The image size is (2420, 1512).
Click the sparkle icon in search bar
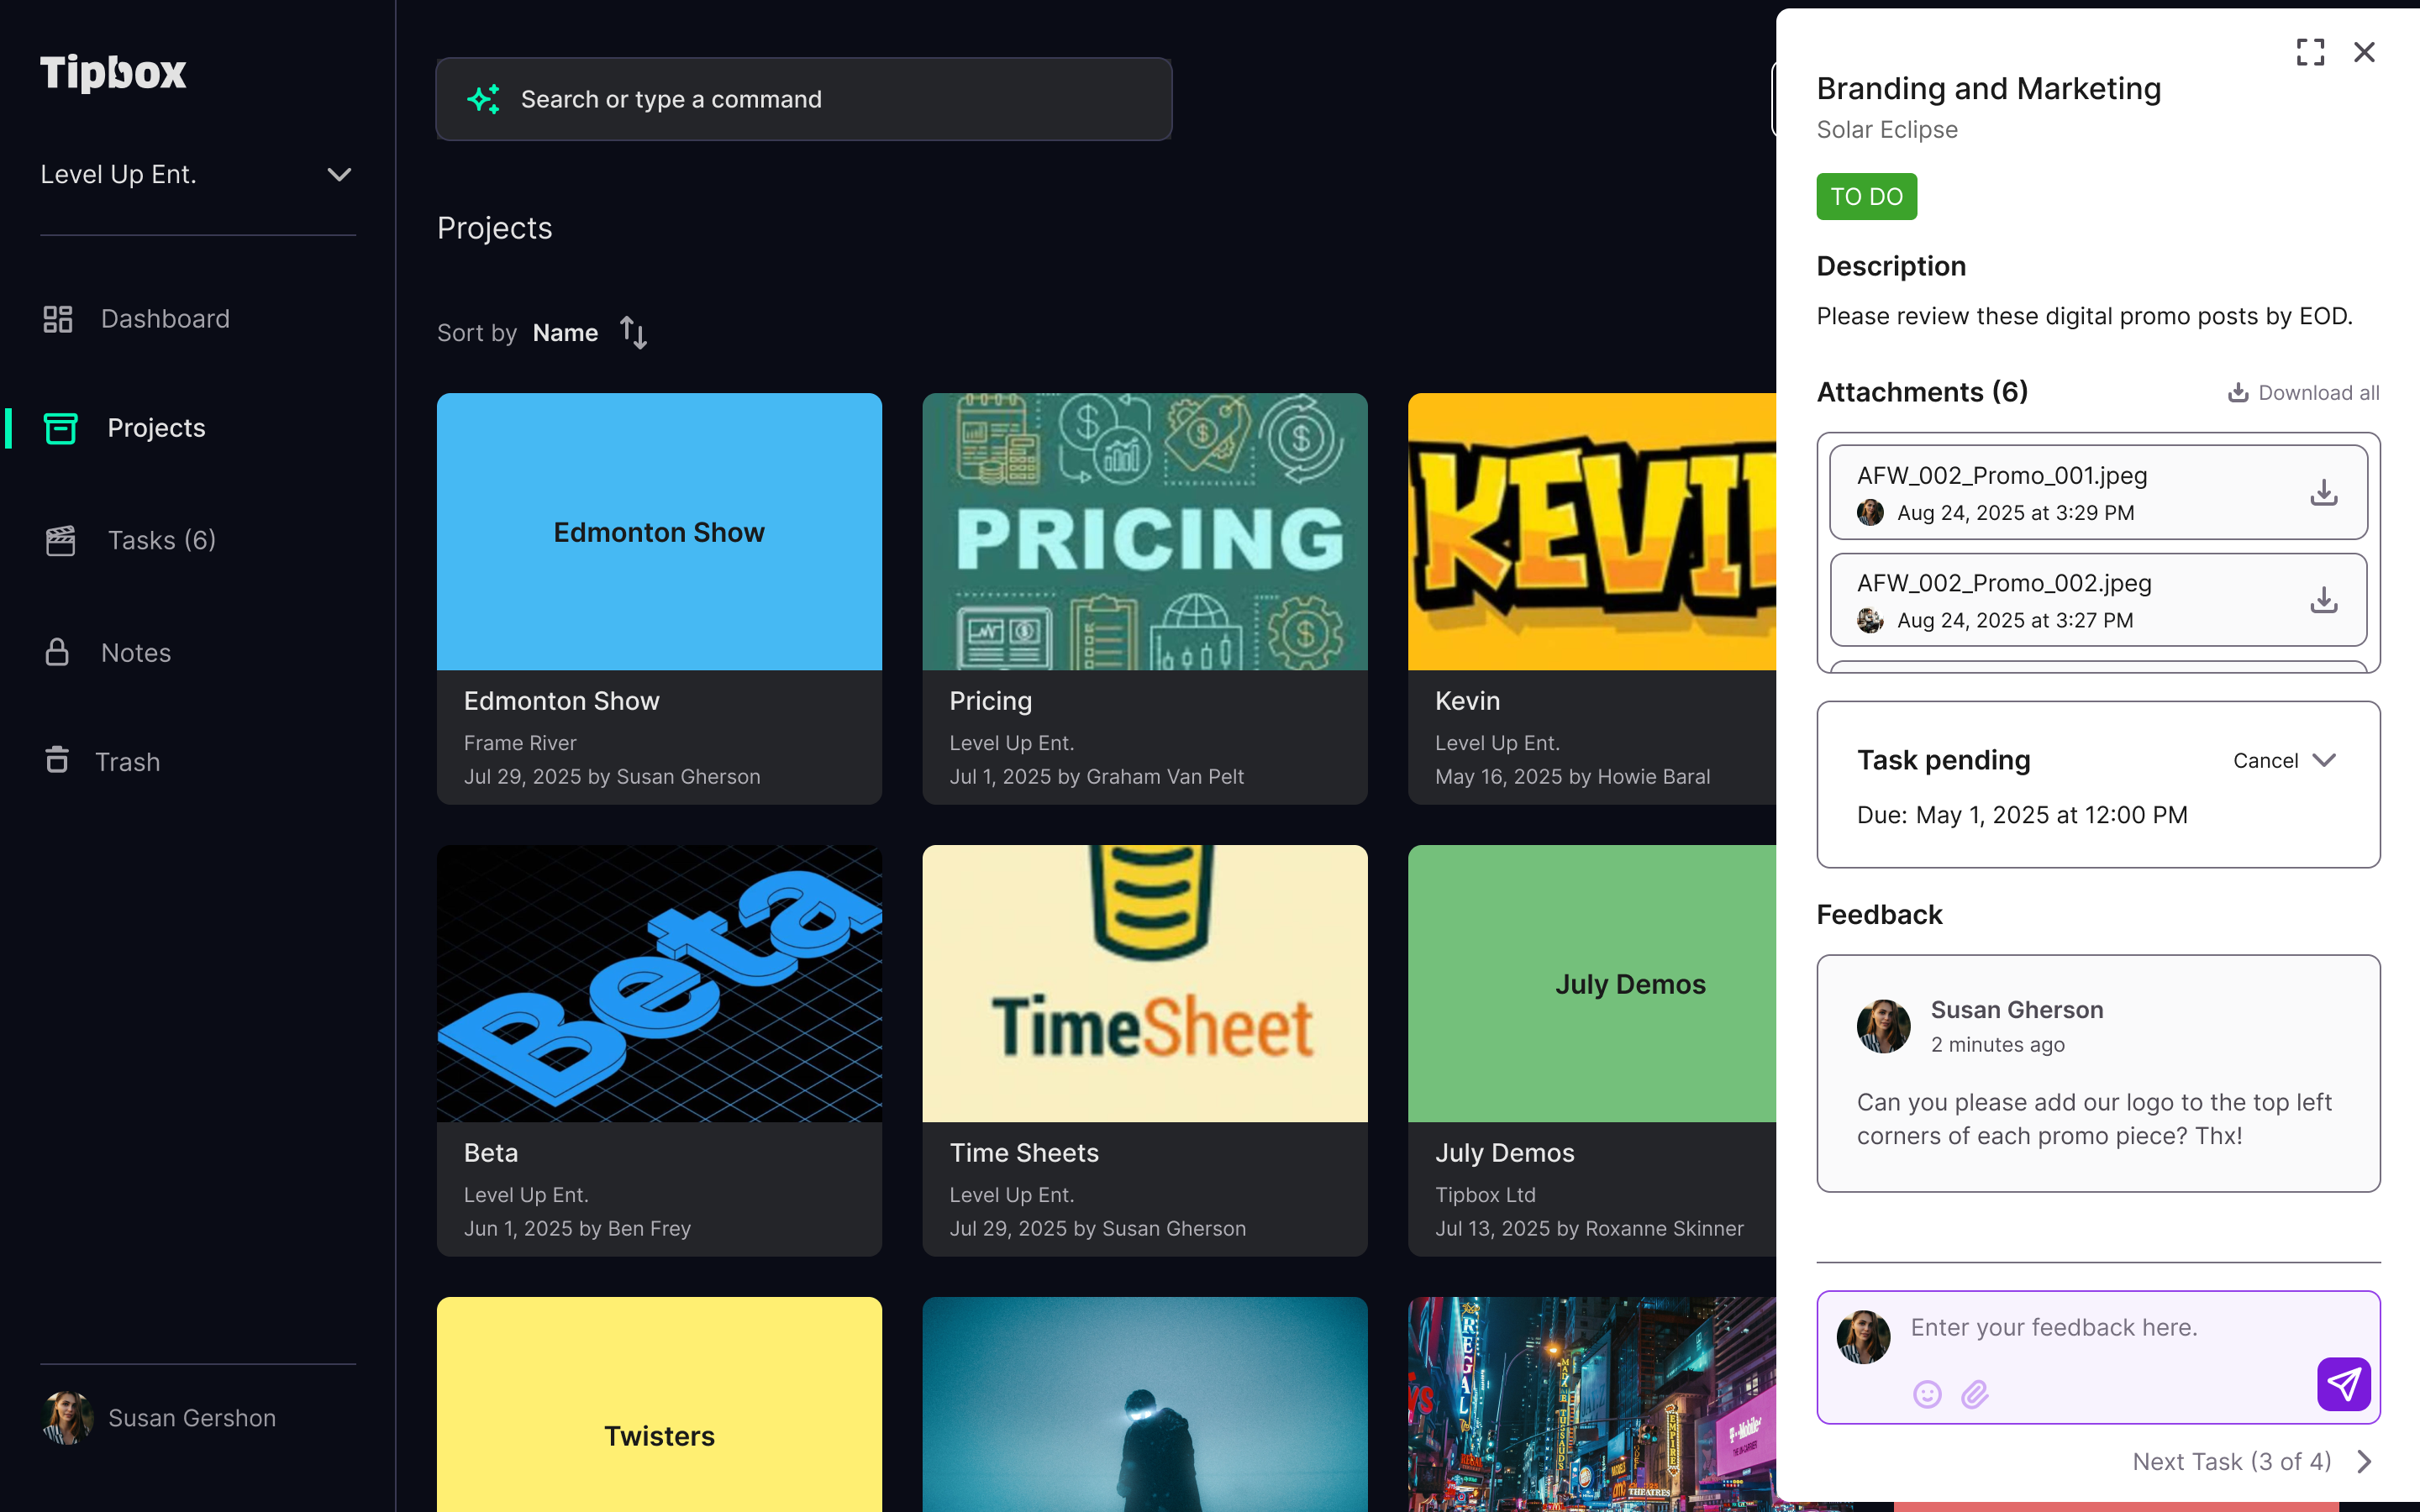[484, 99]
